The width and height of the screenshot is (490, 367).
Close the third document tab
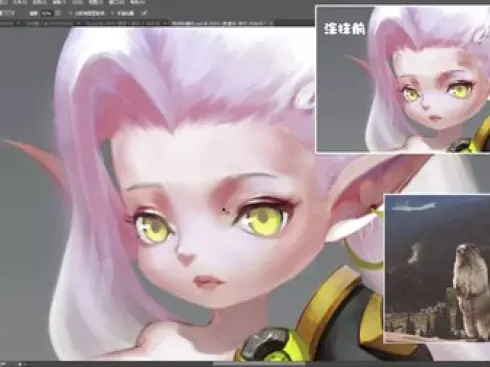(x=165, y=23)
